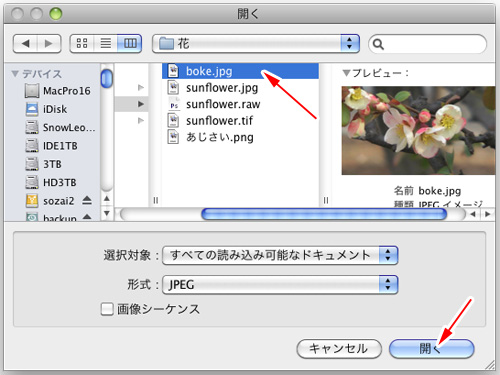The height and width of the screenshot is (375, 500).
Task: Switch to icon view mode
Action: pyautogui.click(x=82, y=44)
